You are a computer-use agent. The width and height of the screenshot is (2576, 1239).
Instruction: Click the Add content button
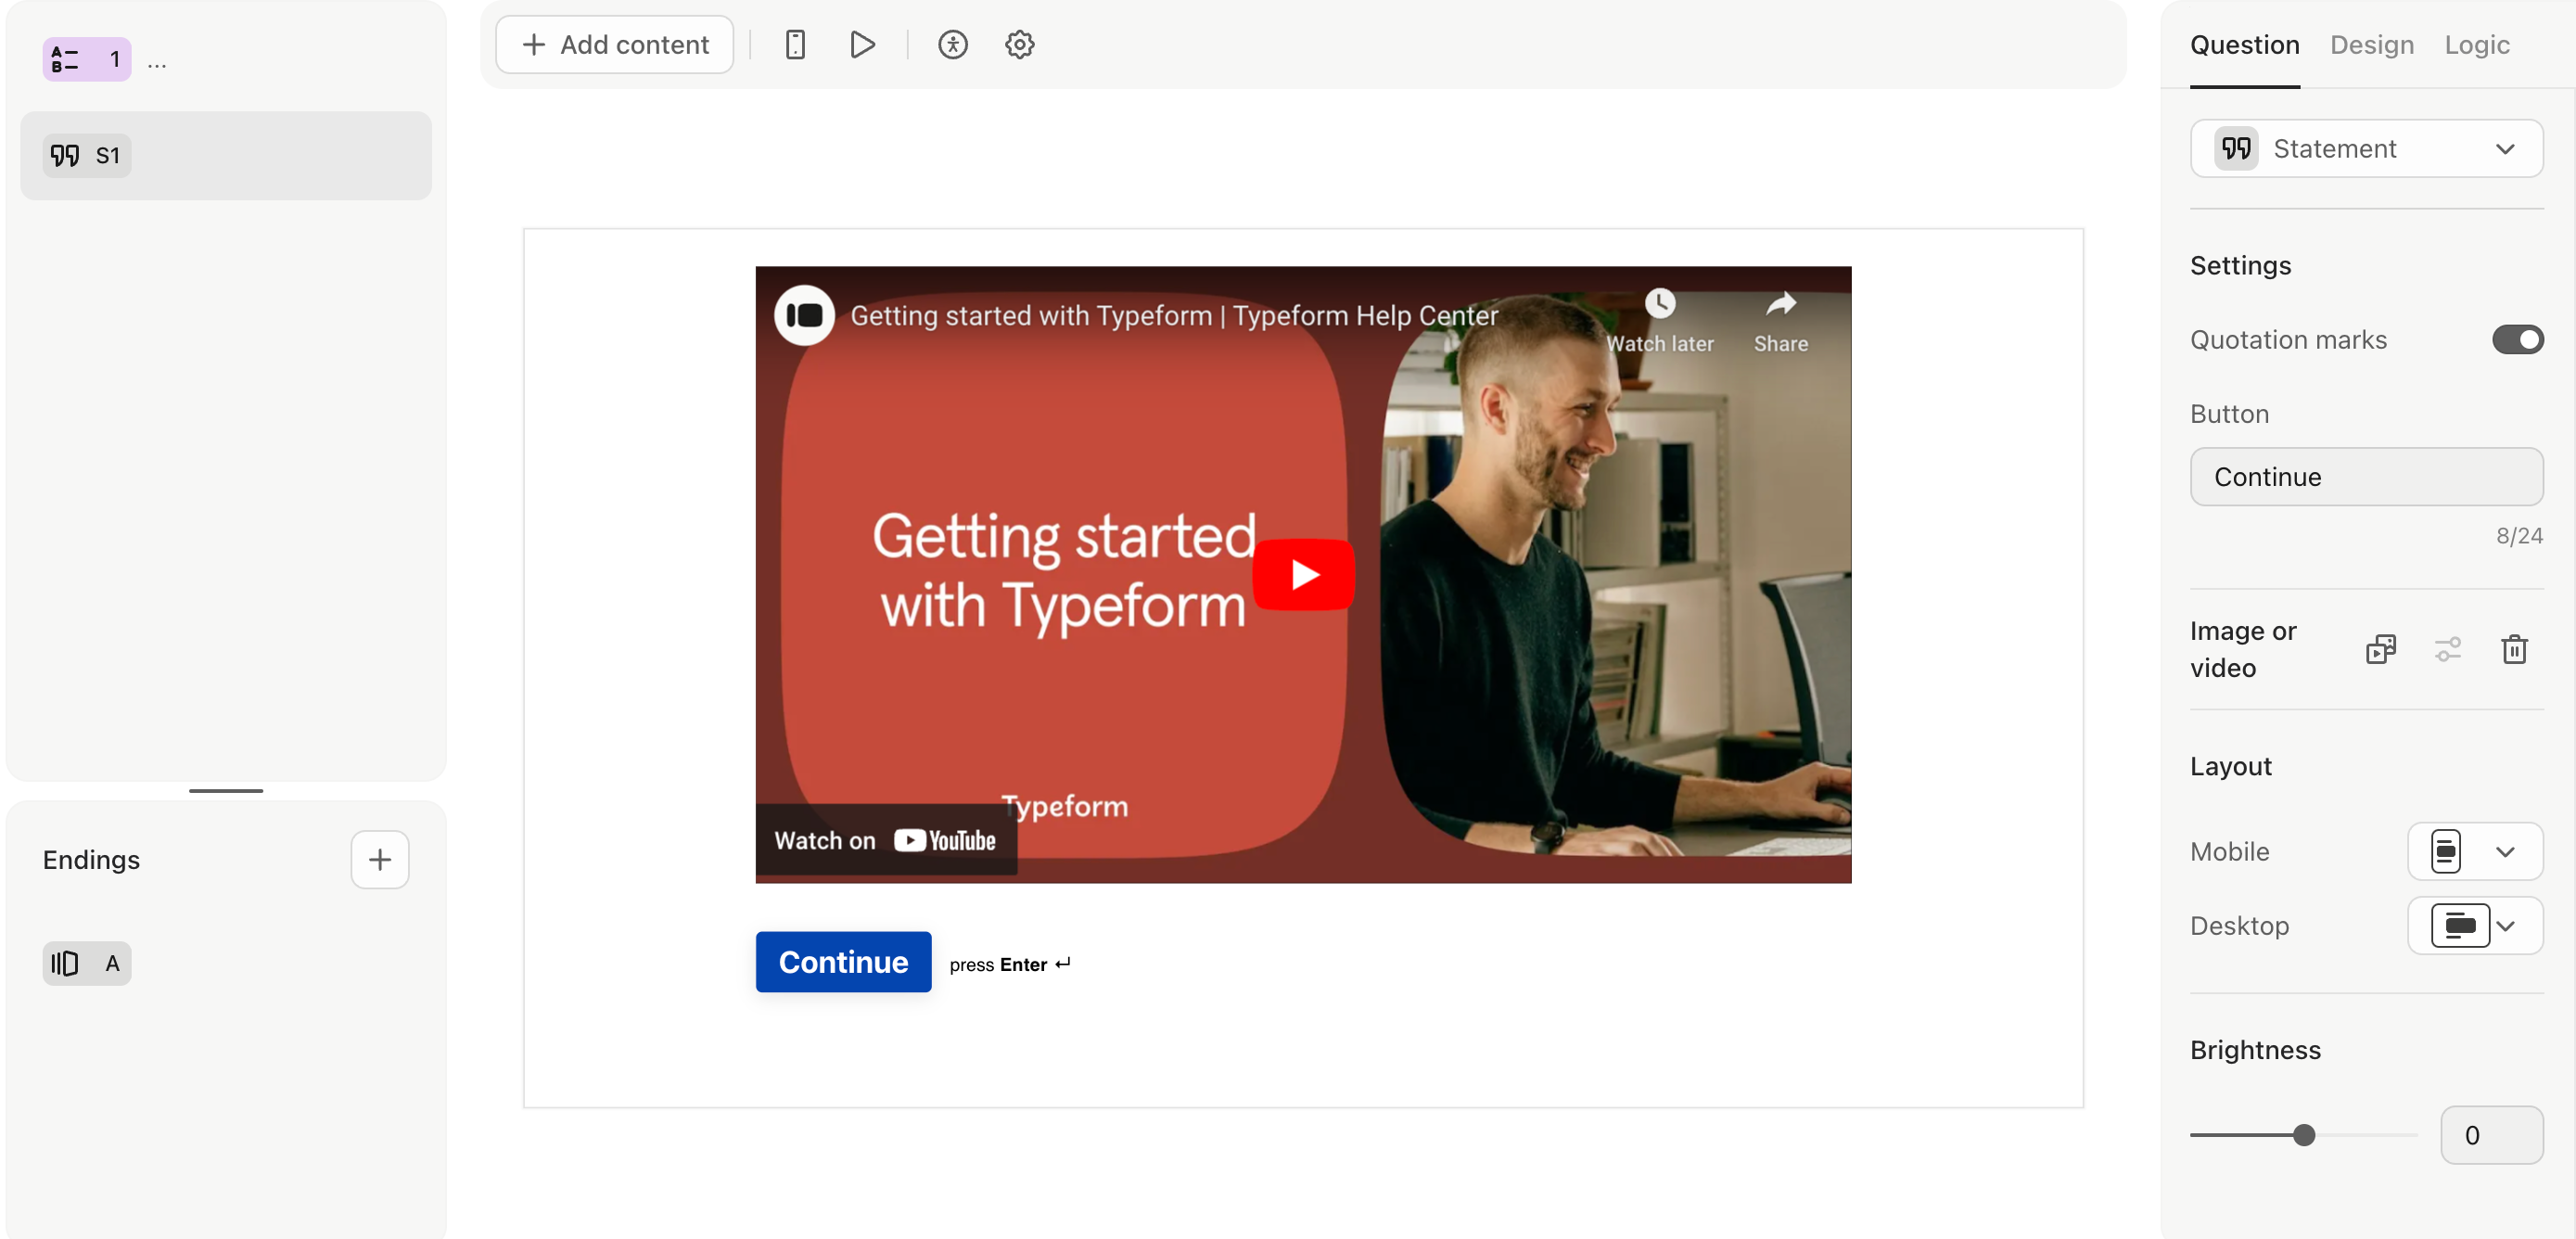click(614, 45)
